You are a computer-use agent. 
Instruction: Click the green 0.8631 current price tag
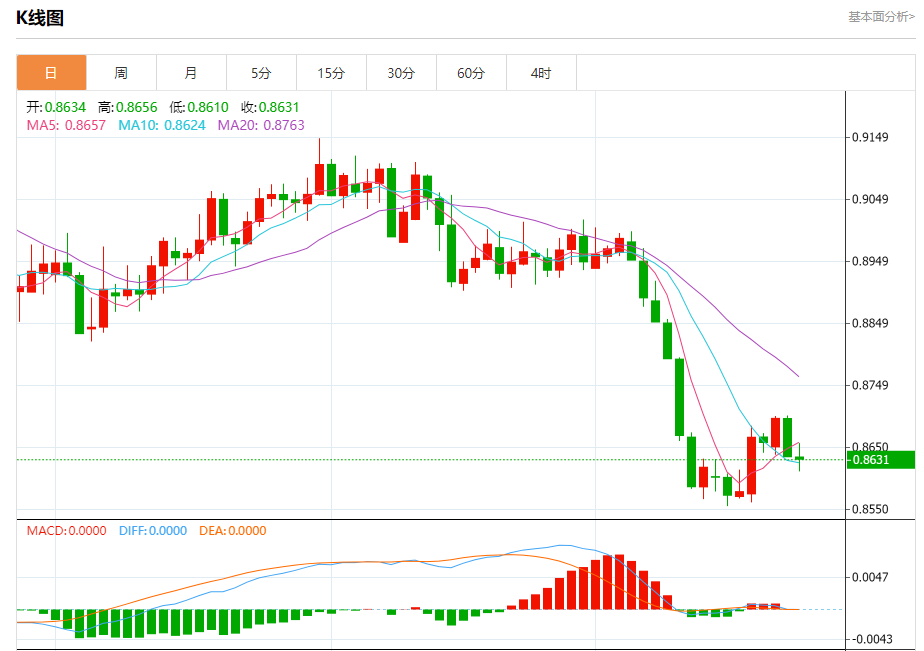[x=880, y=460]
